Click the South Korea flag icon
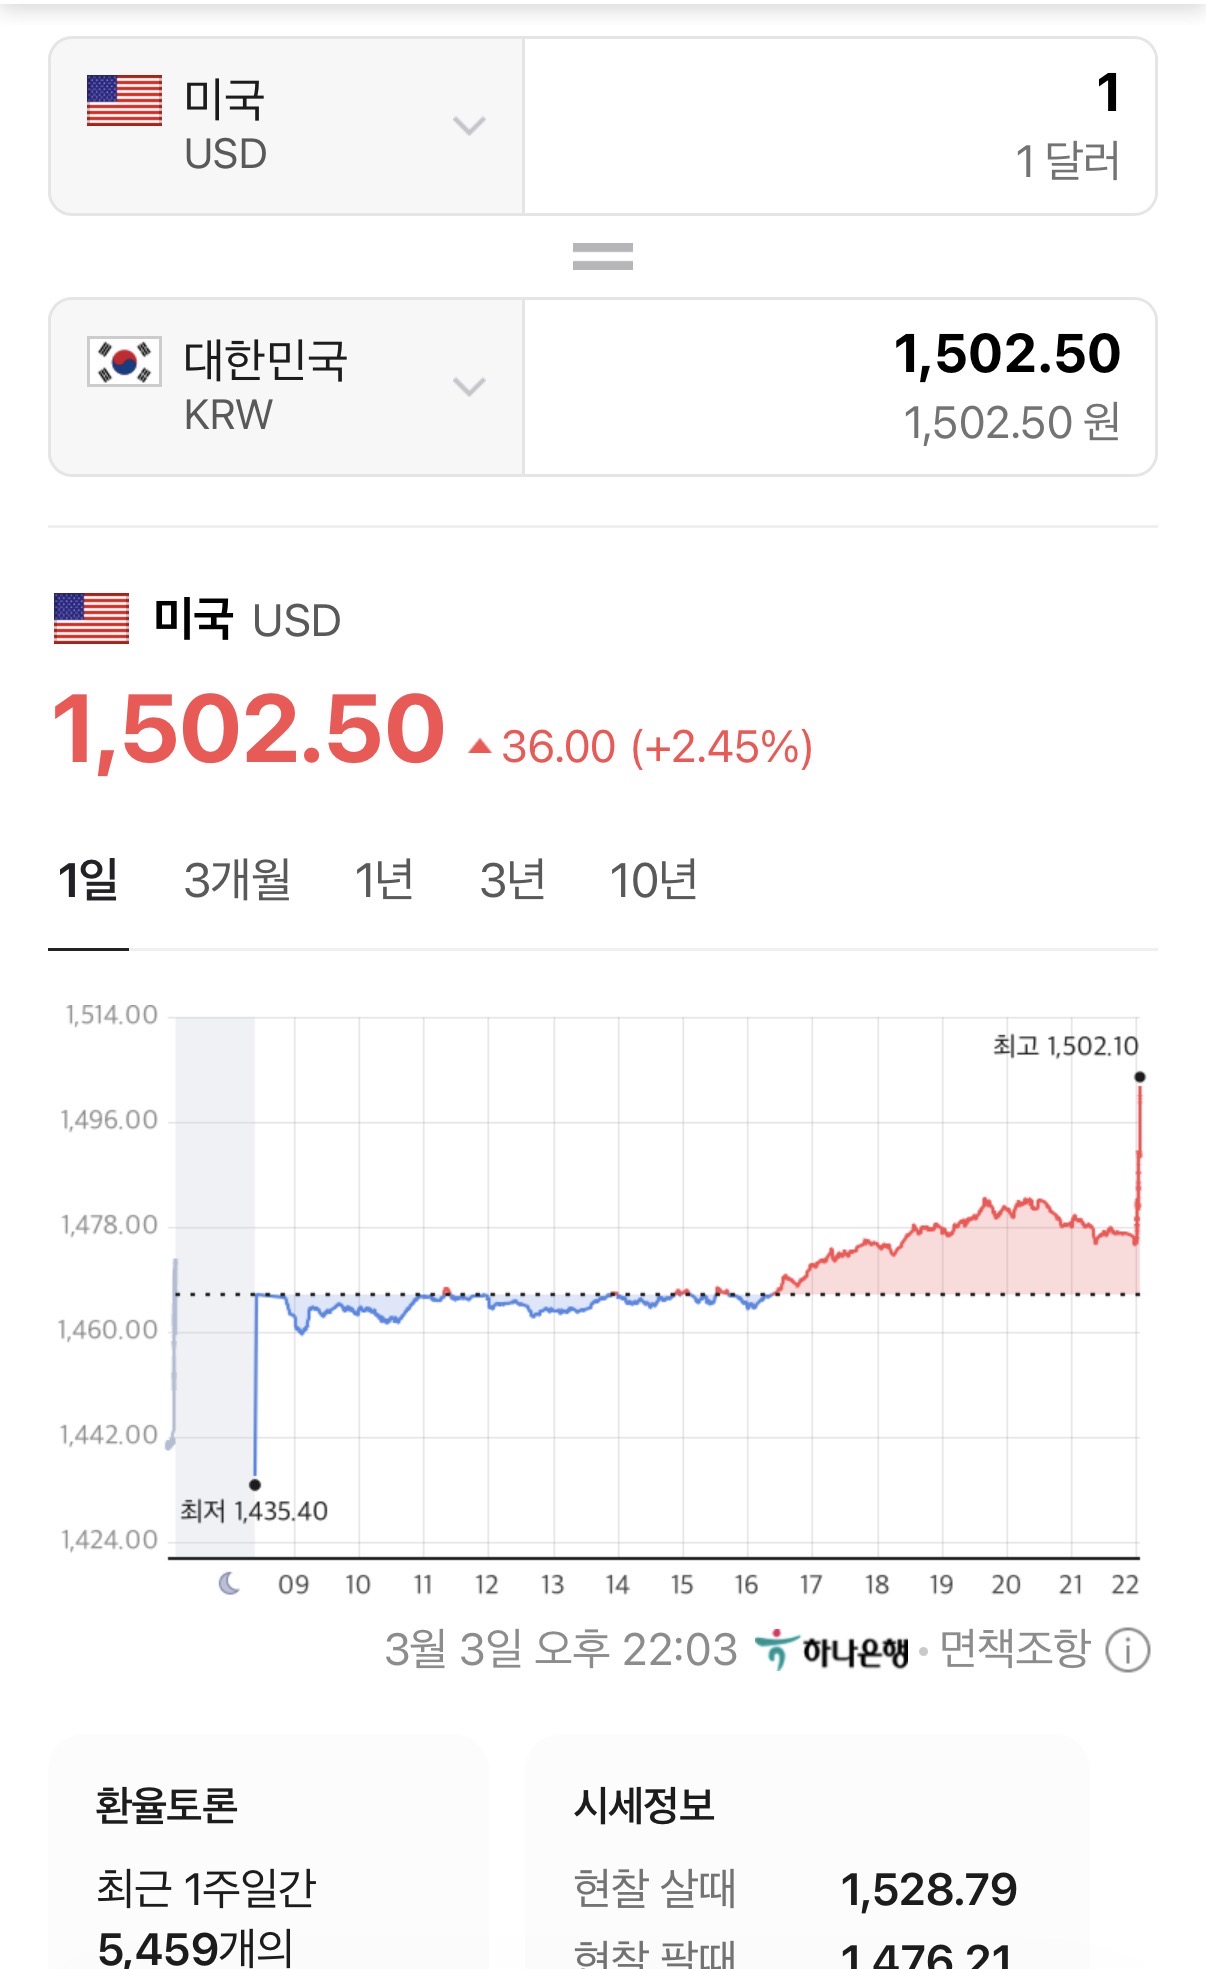 click(x=124, y=362)
